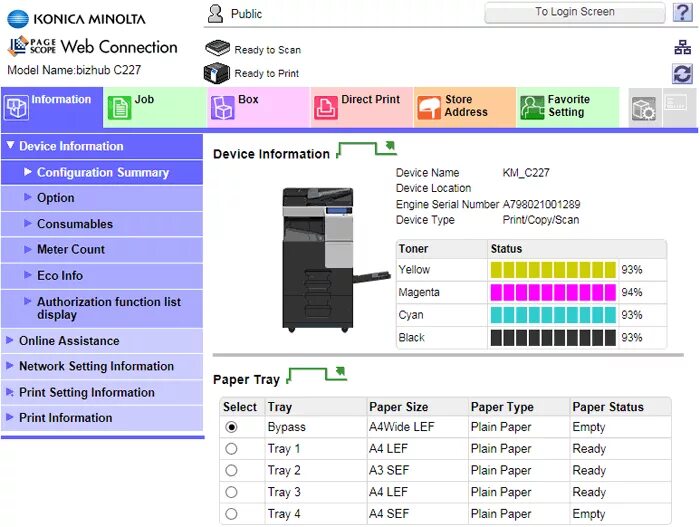
Task: Expand Network Setting Information section
Action: [102, 367]
